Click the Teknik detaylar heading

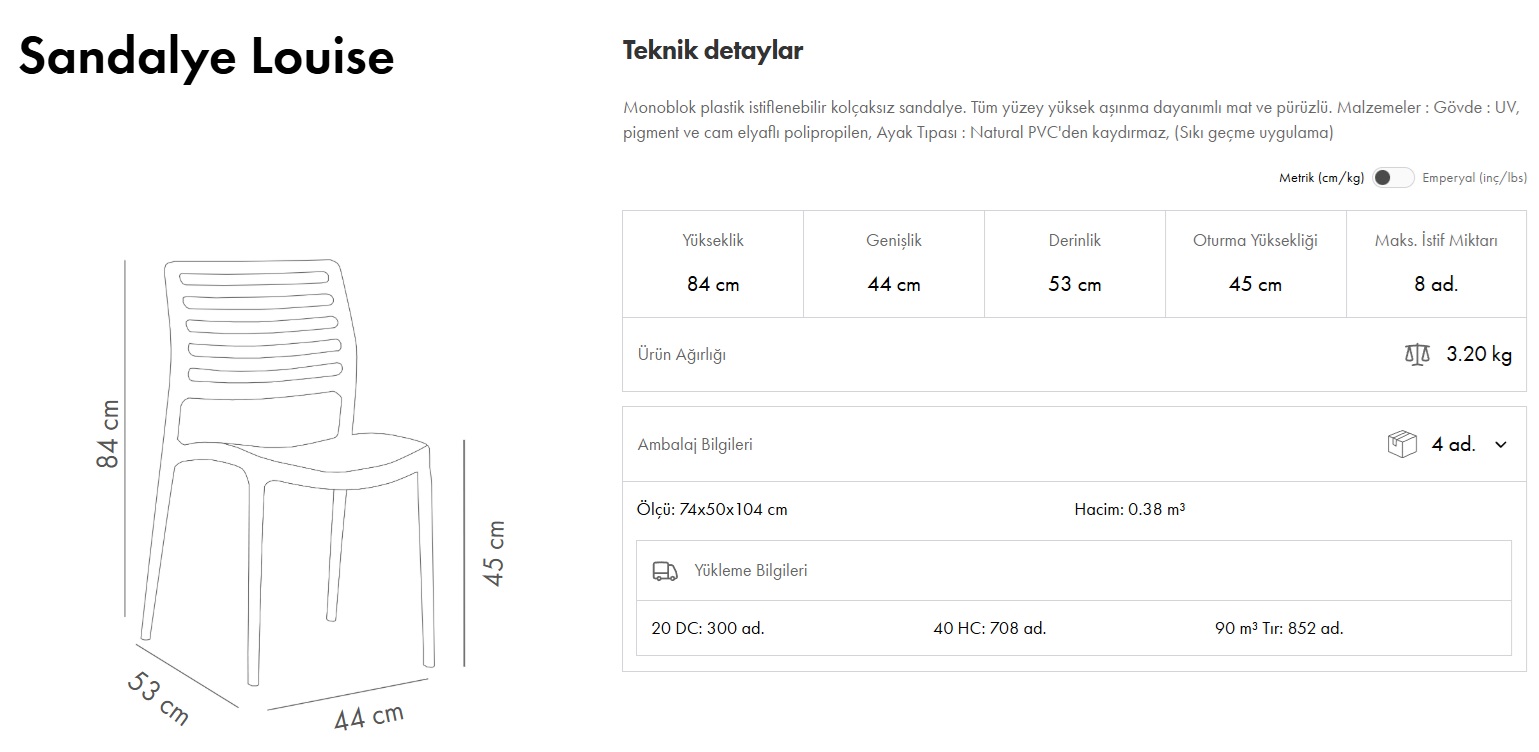click(713, 51)
